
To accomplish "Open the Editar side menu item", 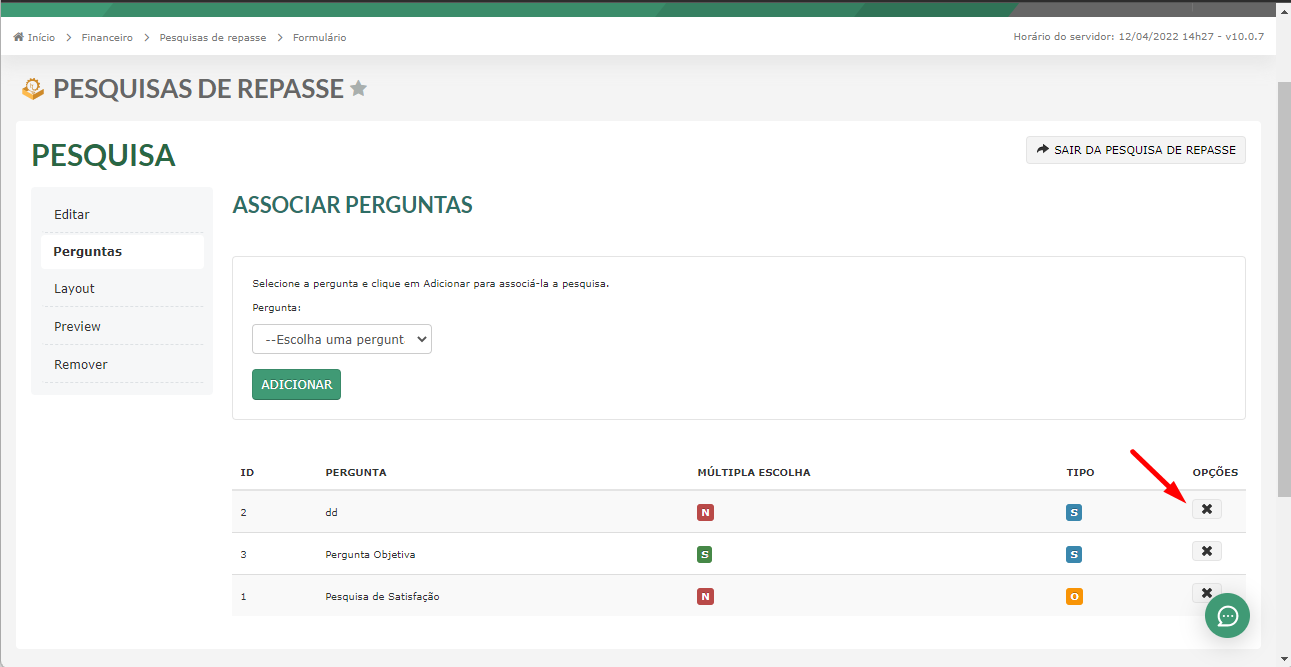I will click(122, 214).
